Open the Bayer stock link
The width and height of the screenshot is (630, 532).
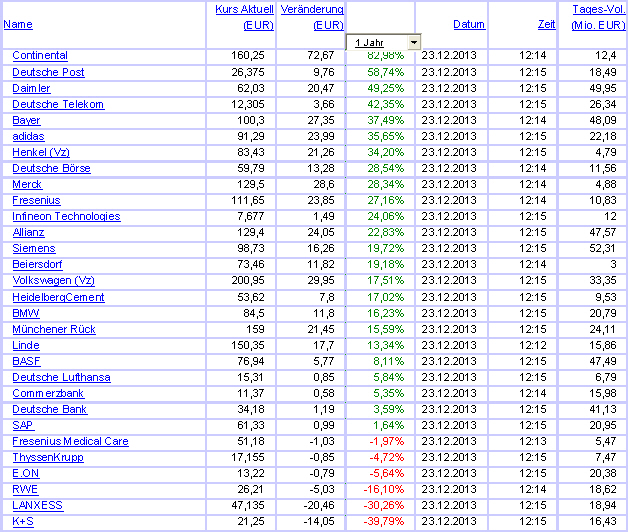tap(26, 121)
